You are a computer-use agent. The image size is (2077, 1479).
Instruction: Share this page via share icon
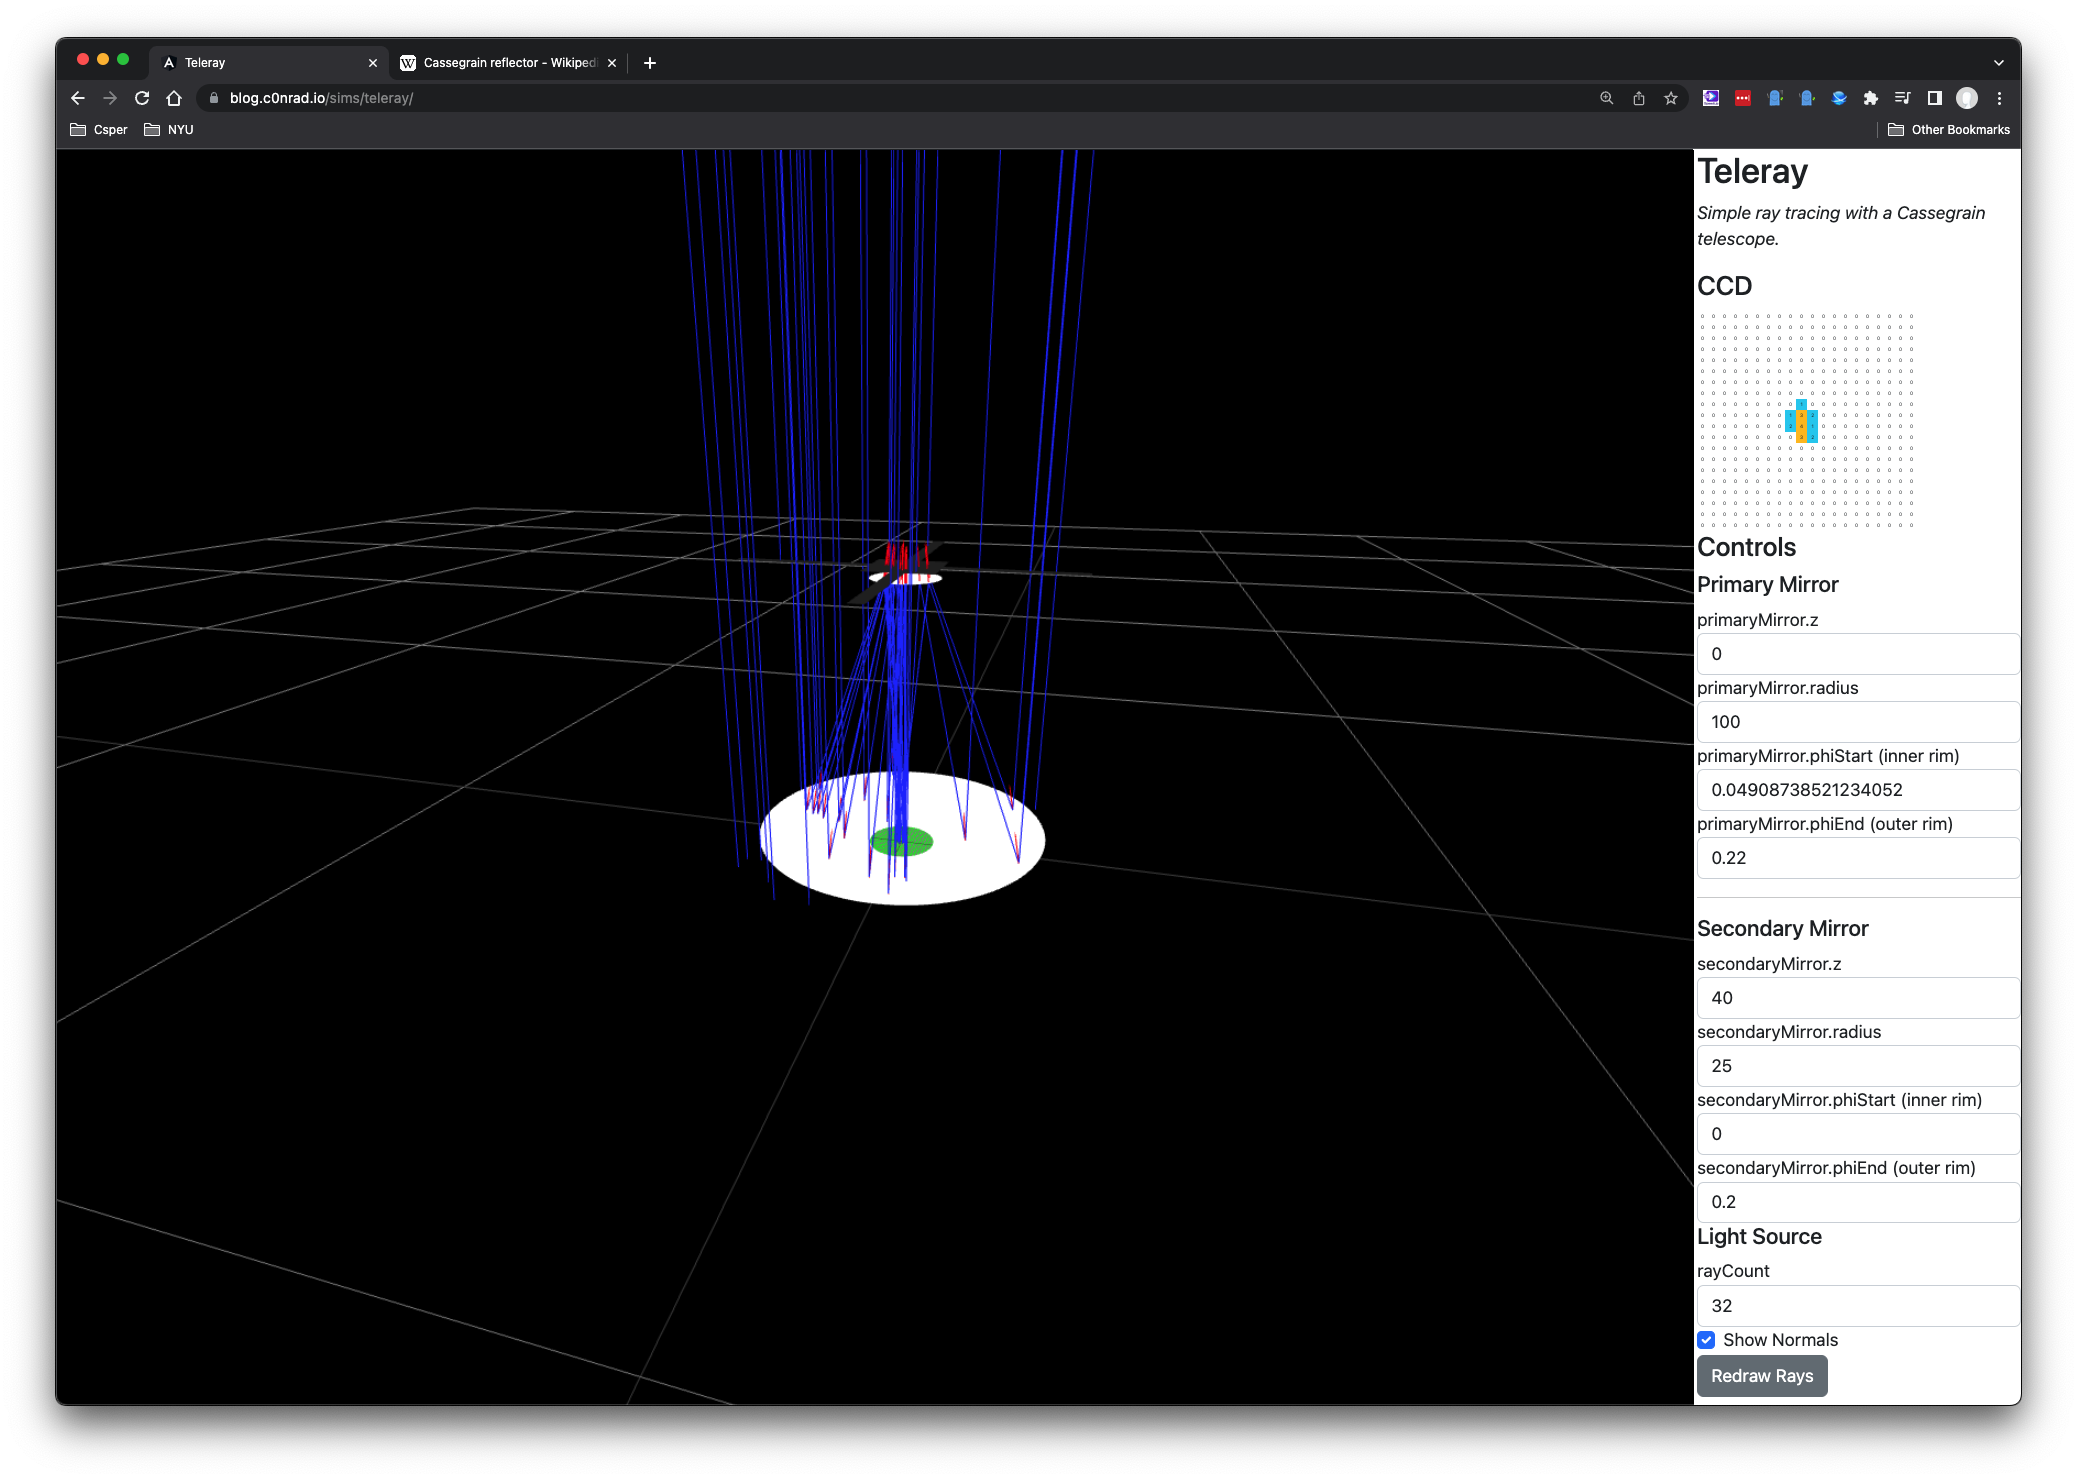click(x=1638, y=98)
